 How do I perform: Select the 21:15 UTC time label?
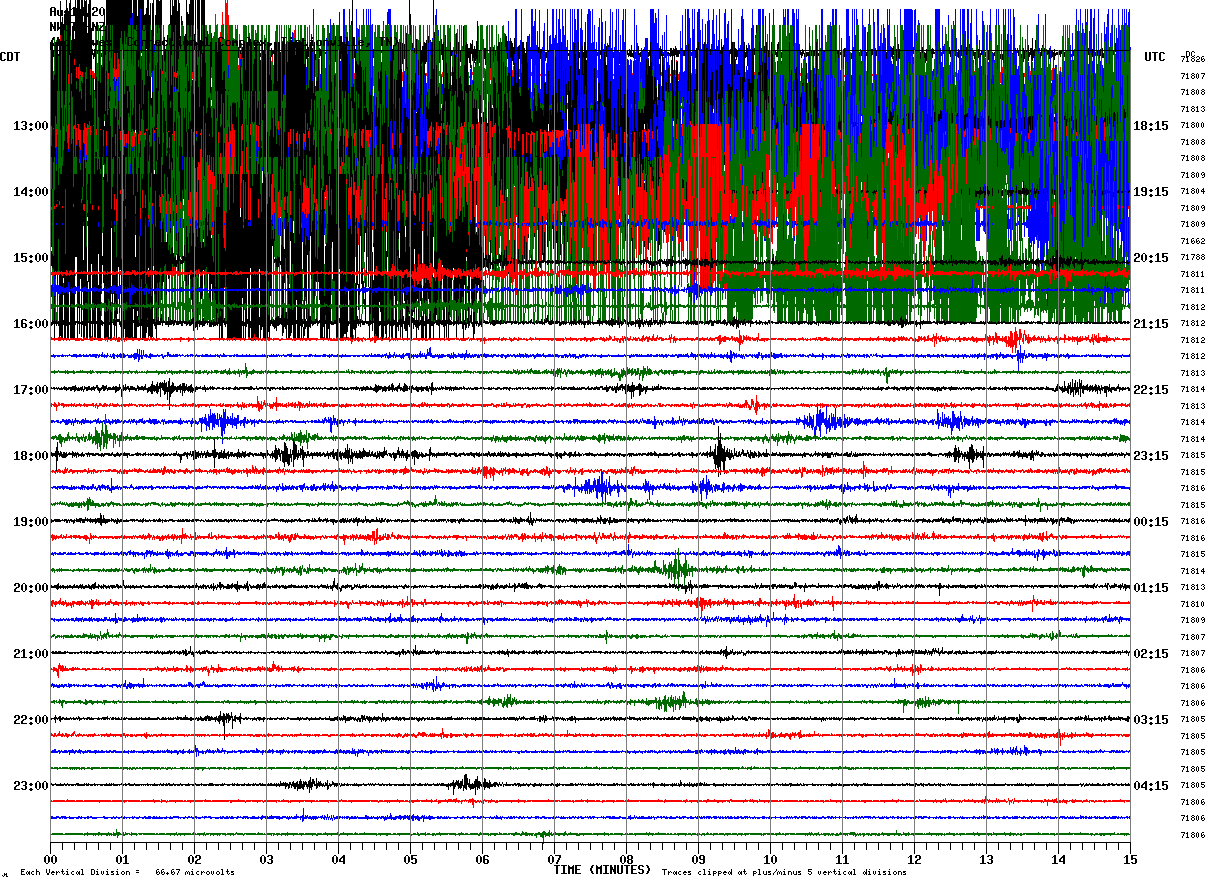tap(1150, 324)
